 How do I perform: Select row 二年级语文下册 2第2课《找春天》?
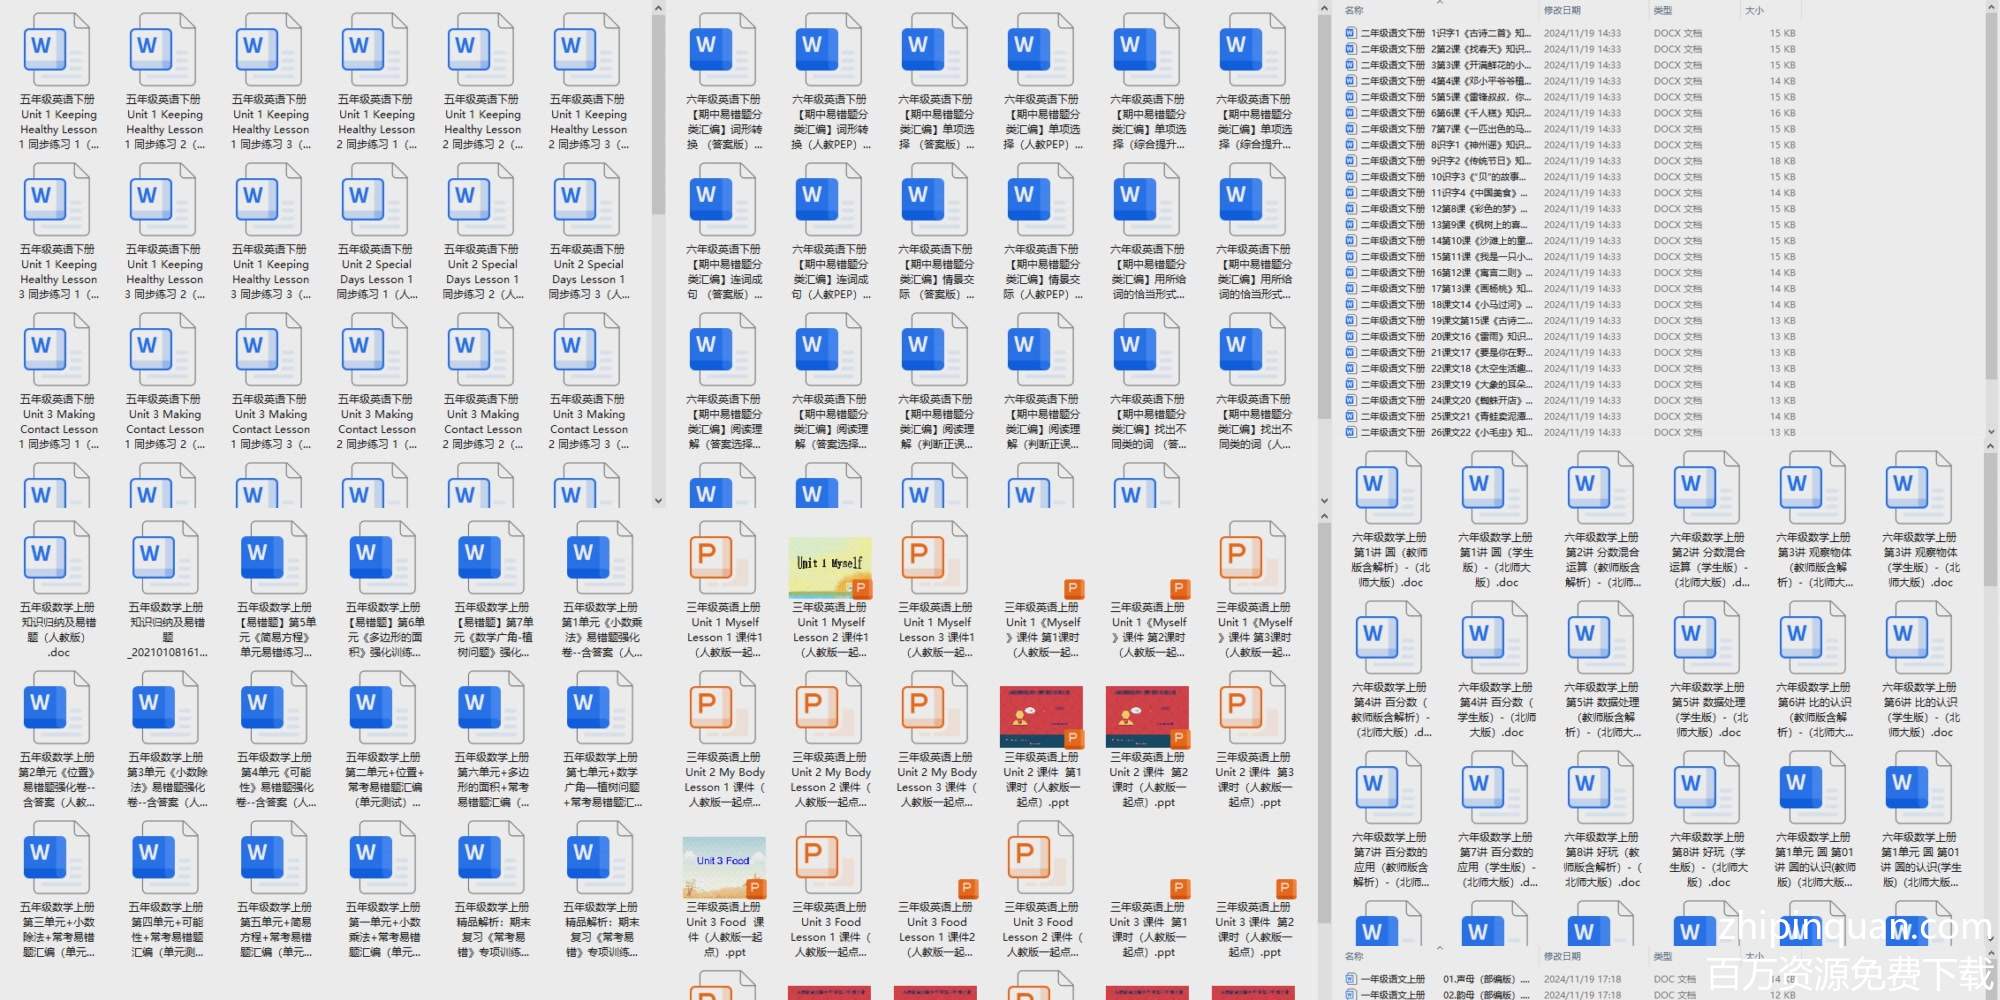pyautogui.click(x=1571, y=49)
